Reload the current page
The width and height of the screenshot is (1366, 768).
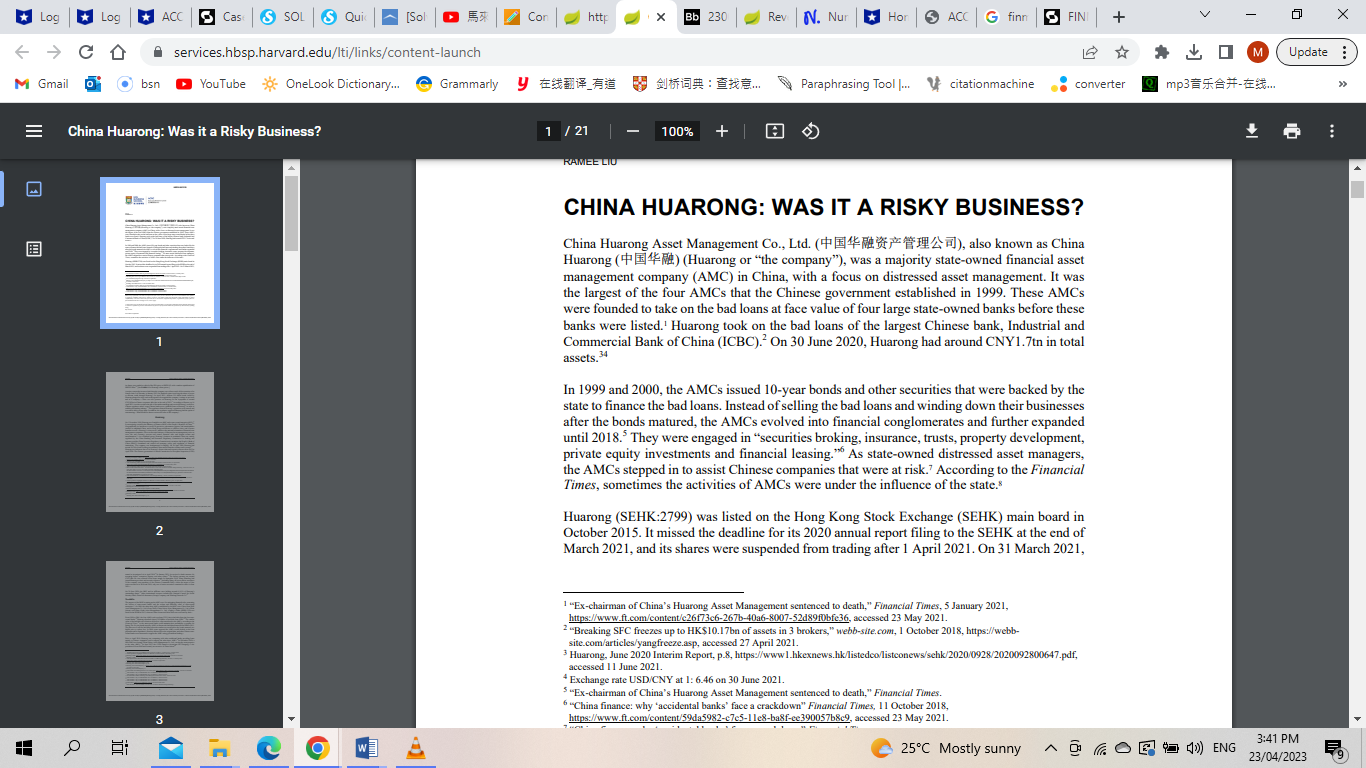[x=86, y=52]
